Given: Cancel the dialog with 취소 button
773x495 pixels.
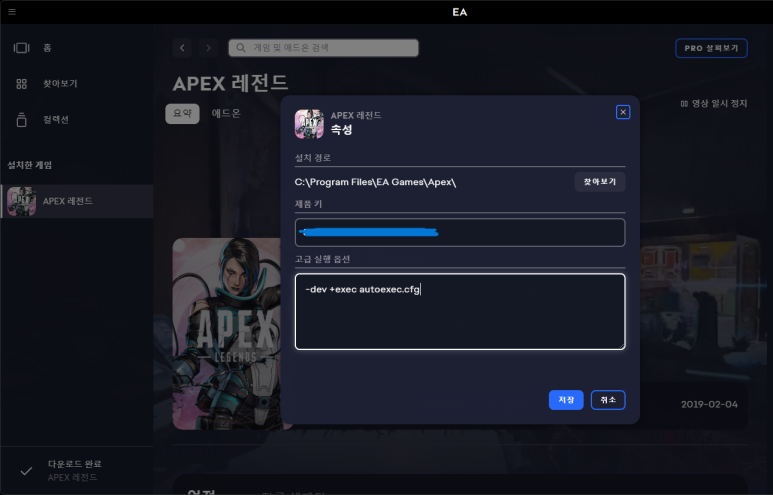Looking at the screenshot, I should coord(608,400).
